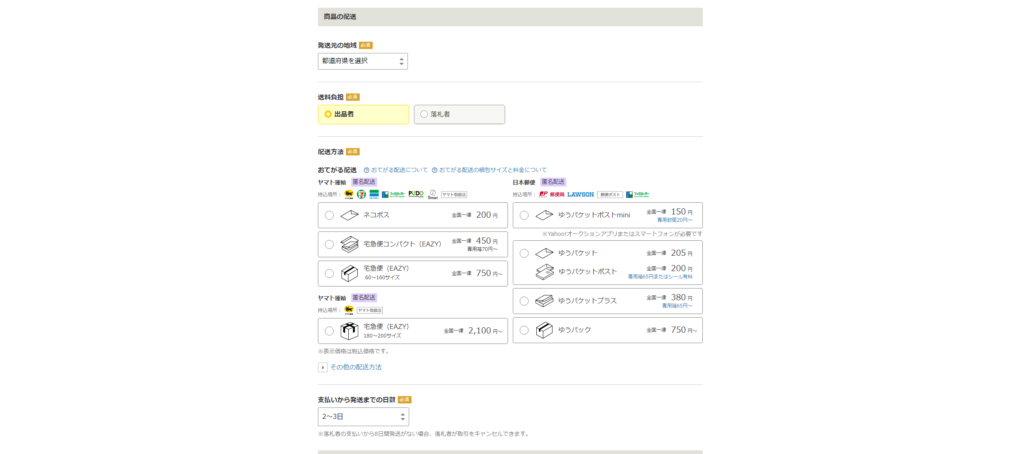Click the ネコポス envelope icon
The height and width of the screenshot is (454, 1024).
coord(349,215)
